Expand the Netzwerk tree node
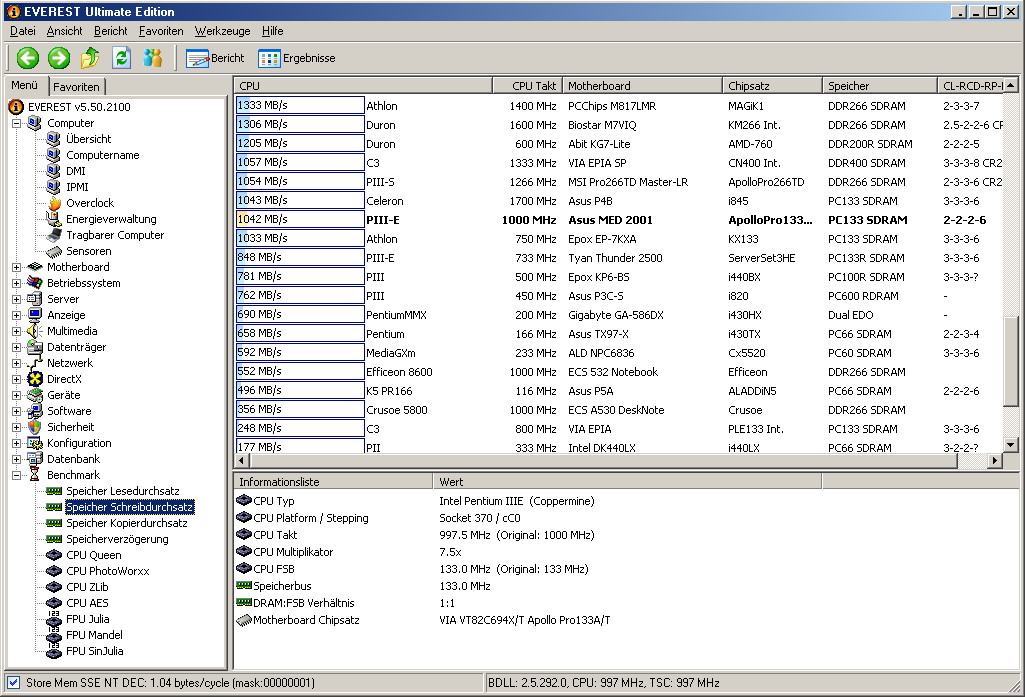The width and height of the screenshot is (1025, 697). click(x=17, y=363)
